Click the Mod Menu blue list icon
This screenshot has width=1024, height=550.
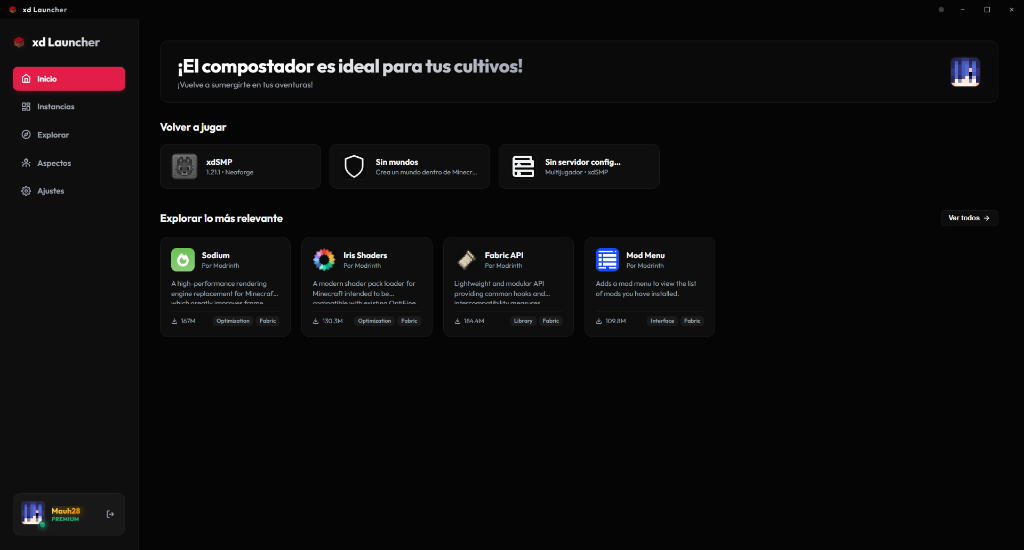(x=607, y=260)
